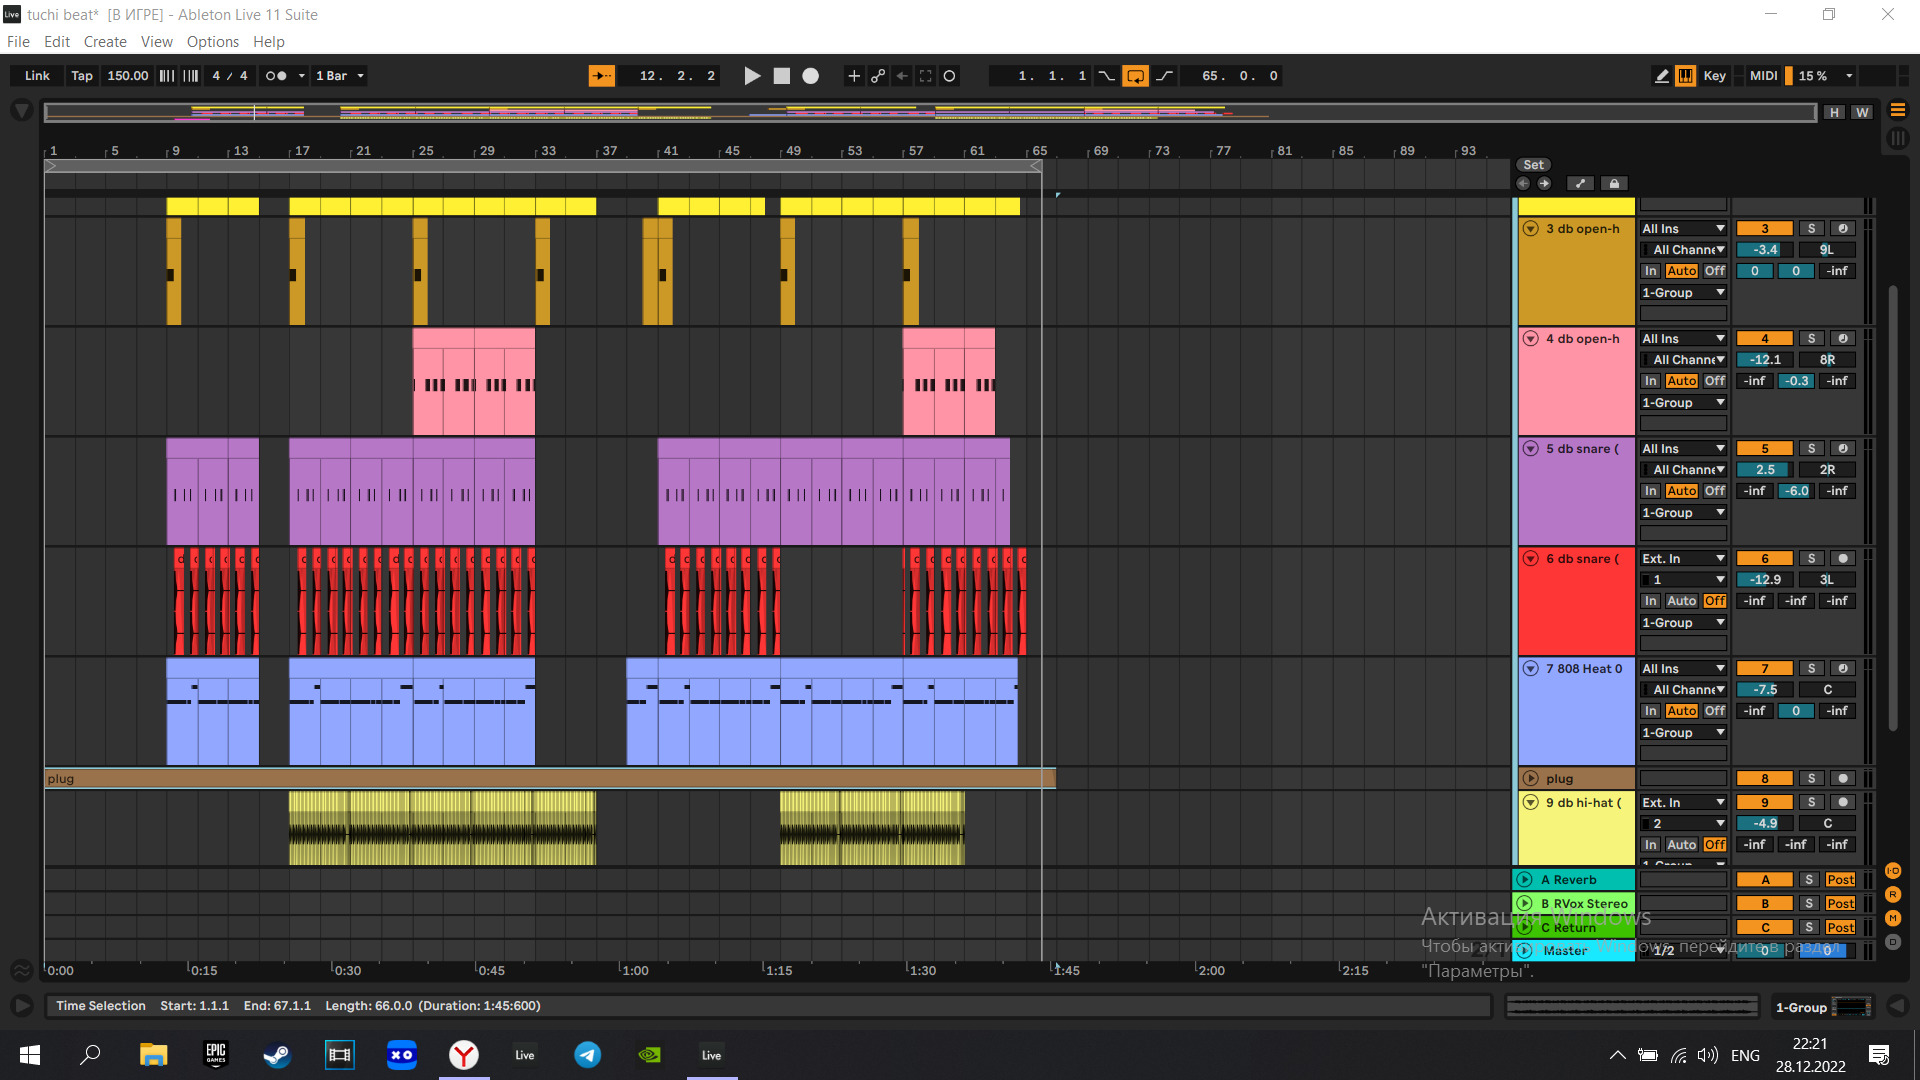Screen dimensions: 1920x1080
Task: Click the Tap tempo button
Action: 82,76
